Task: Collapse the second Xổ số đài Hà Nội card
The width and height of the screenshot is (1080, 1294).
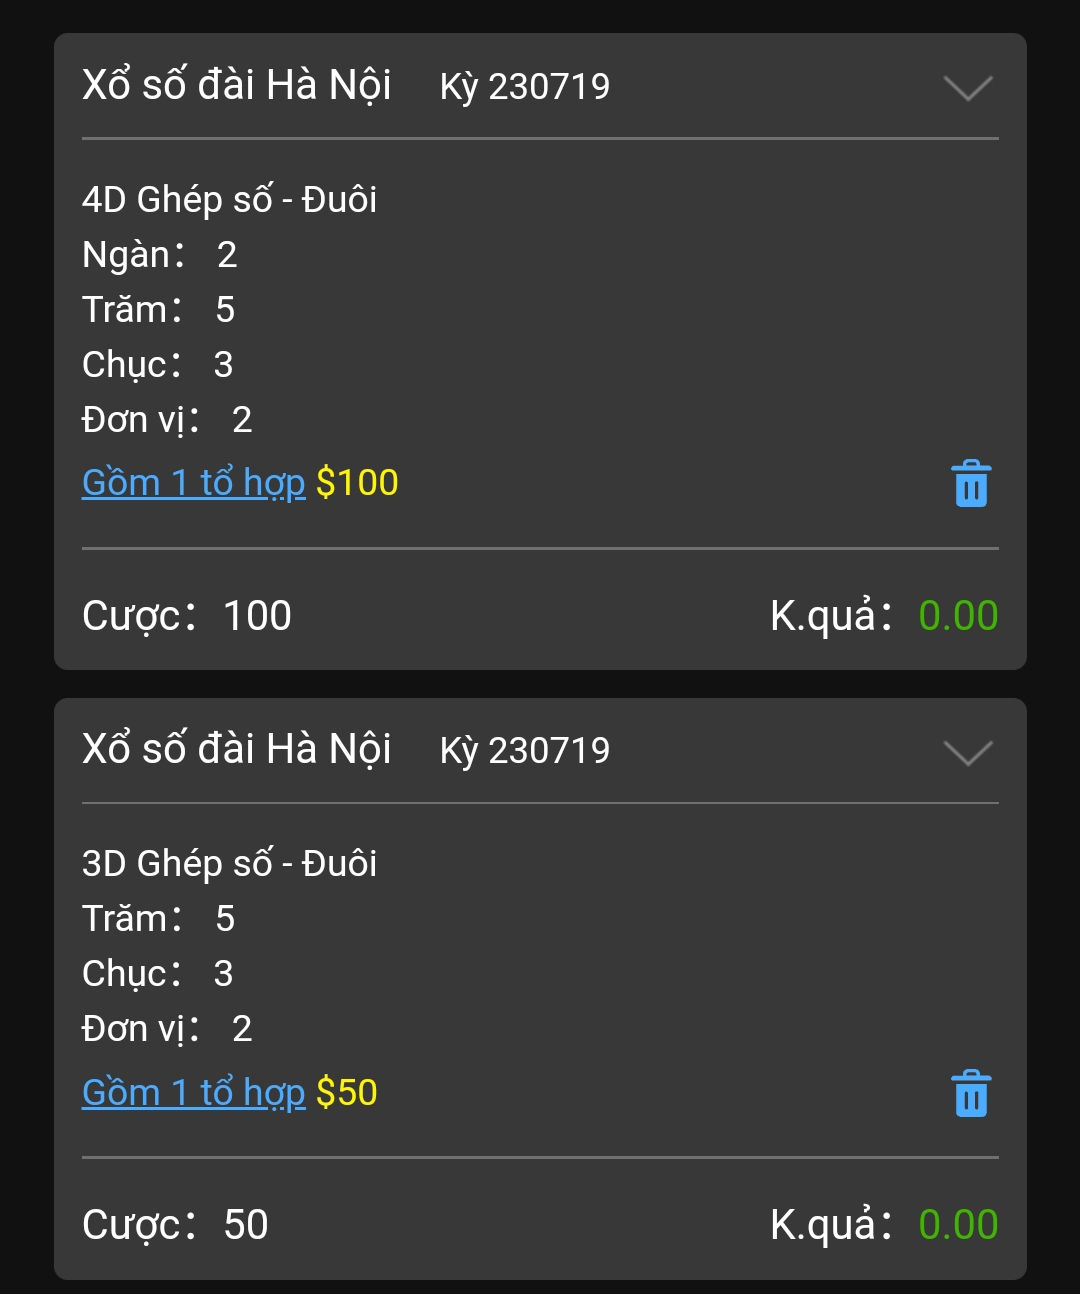Action: [968, 752]
